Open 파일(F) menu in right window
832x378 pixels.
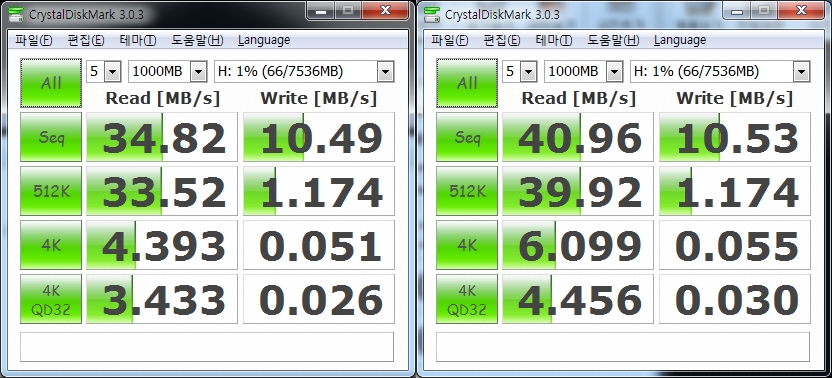tap(449, 40)
